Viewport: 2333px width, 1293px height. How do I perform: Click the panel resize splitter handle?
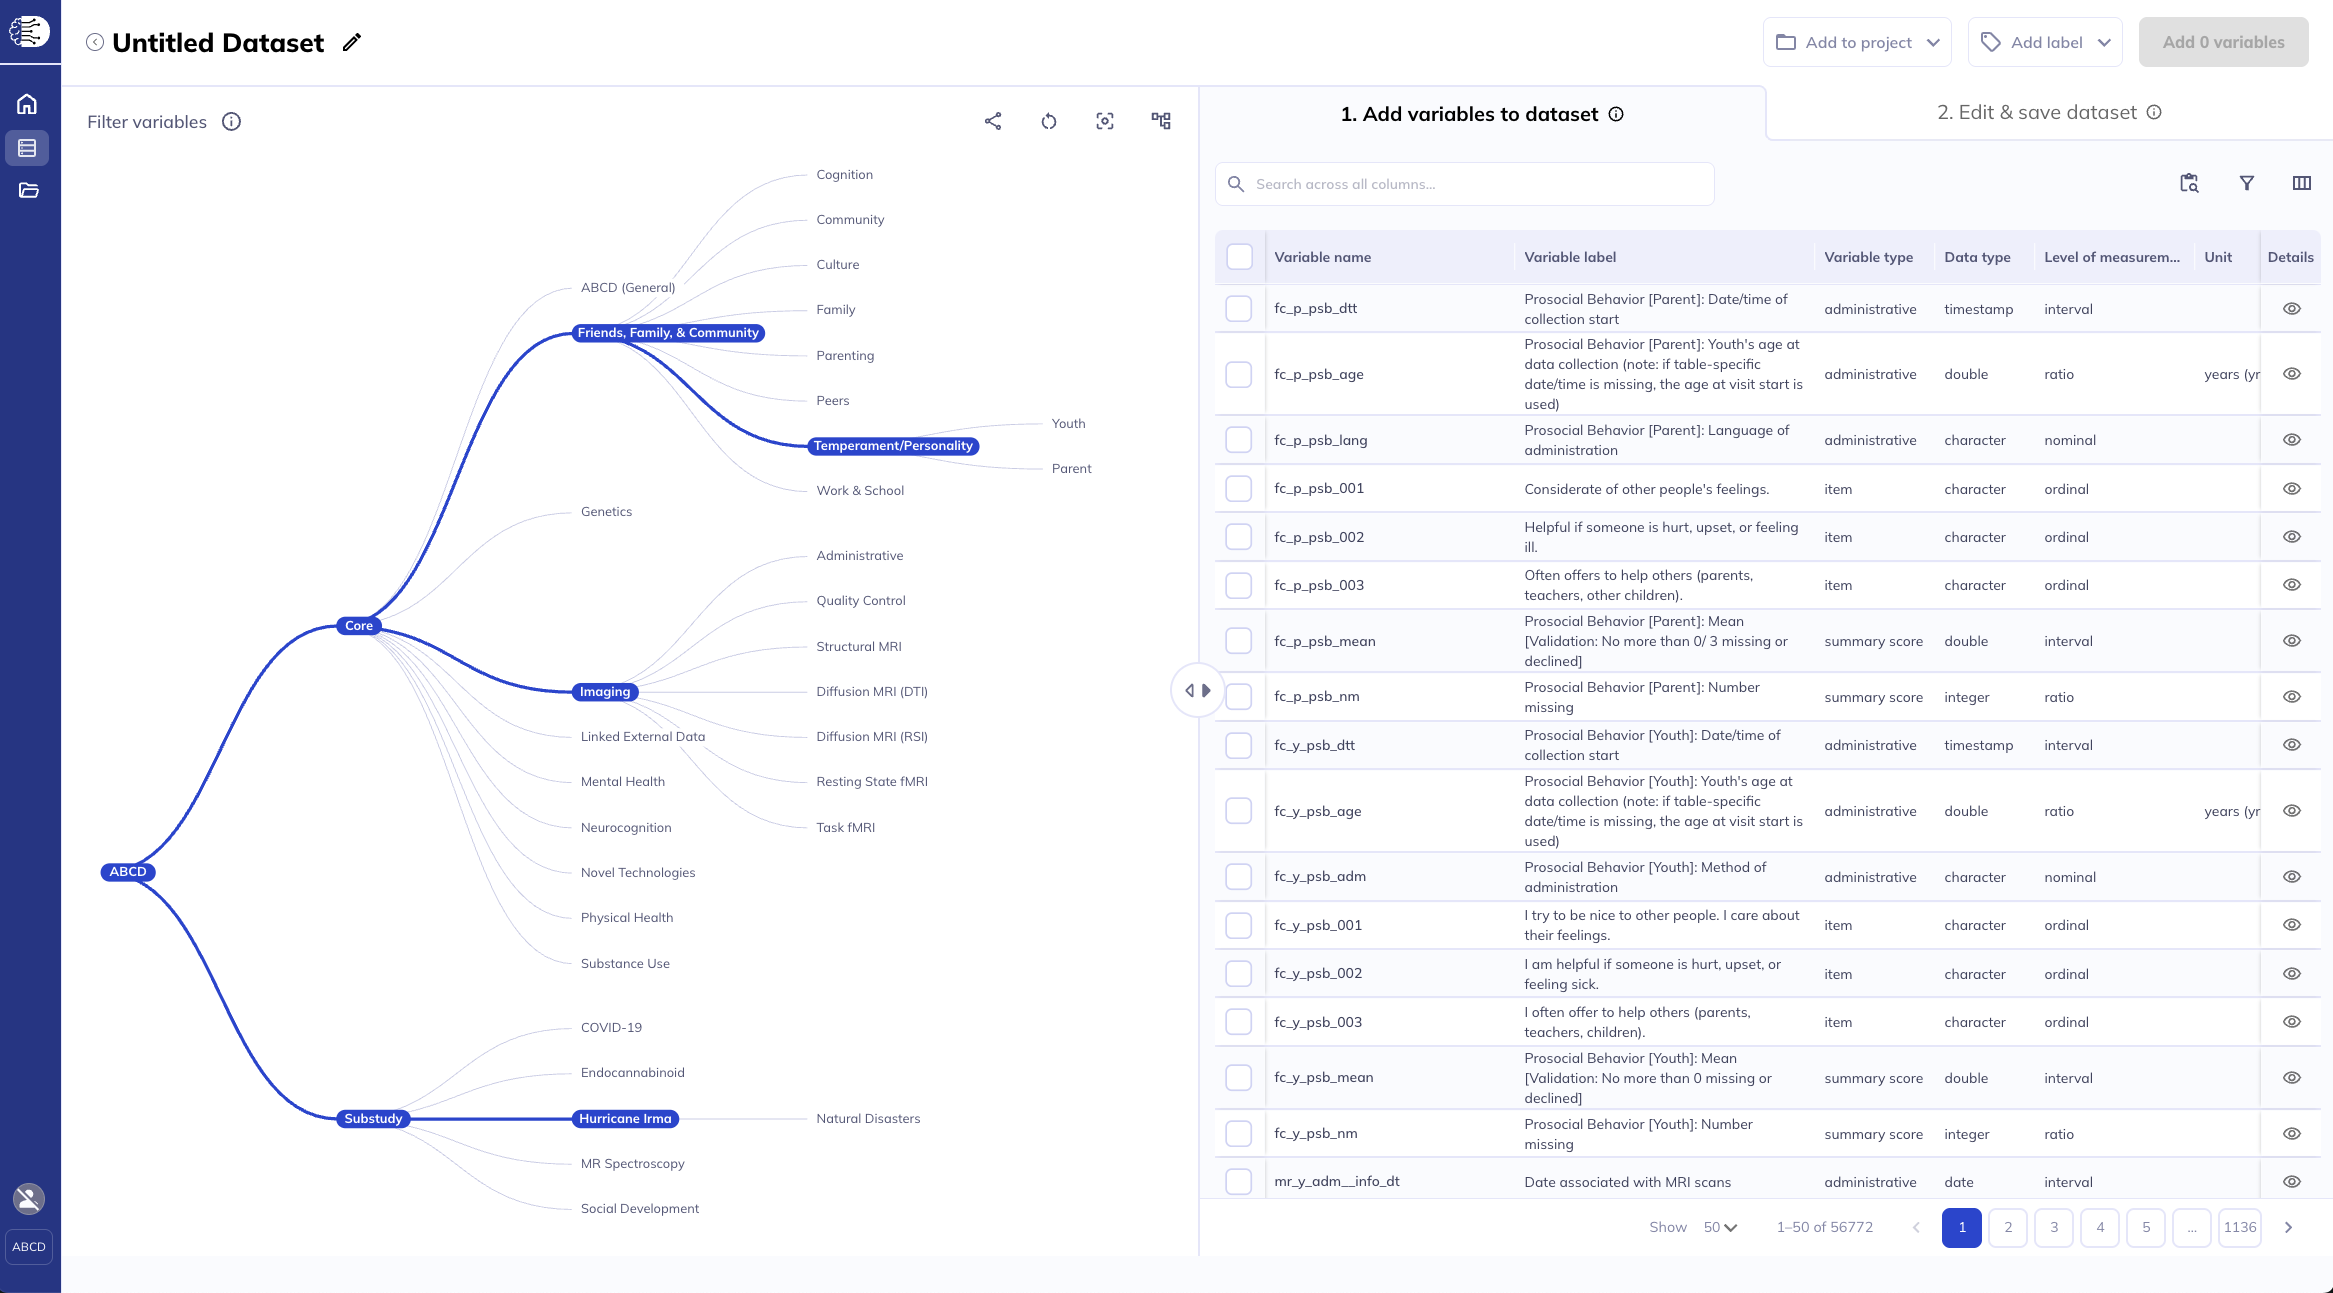click(x=1197, y=690)
